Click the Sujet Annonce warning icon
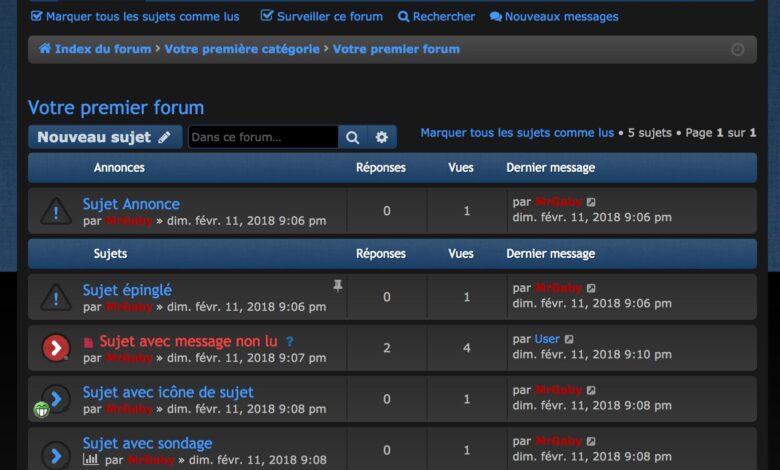This screenshot has height=470, width=780. pyautogui.click(x=56, y=211)
